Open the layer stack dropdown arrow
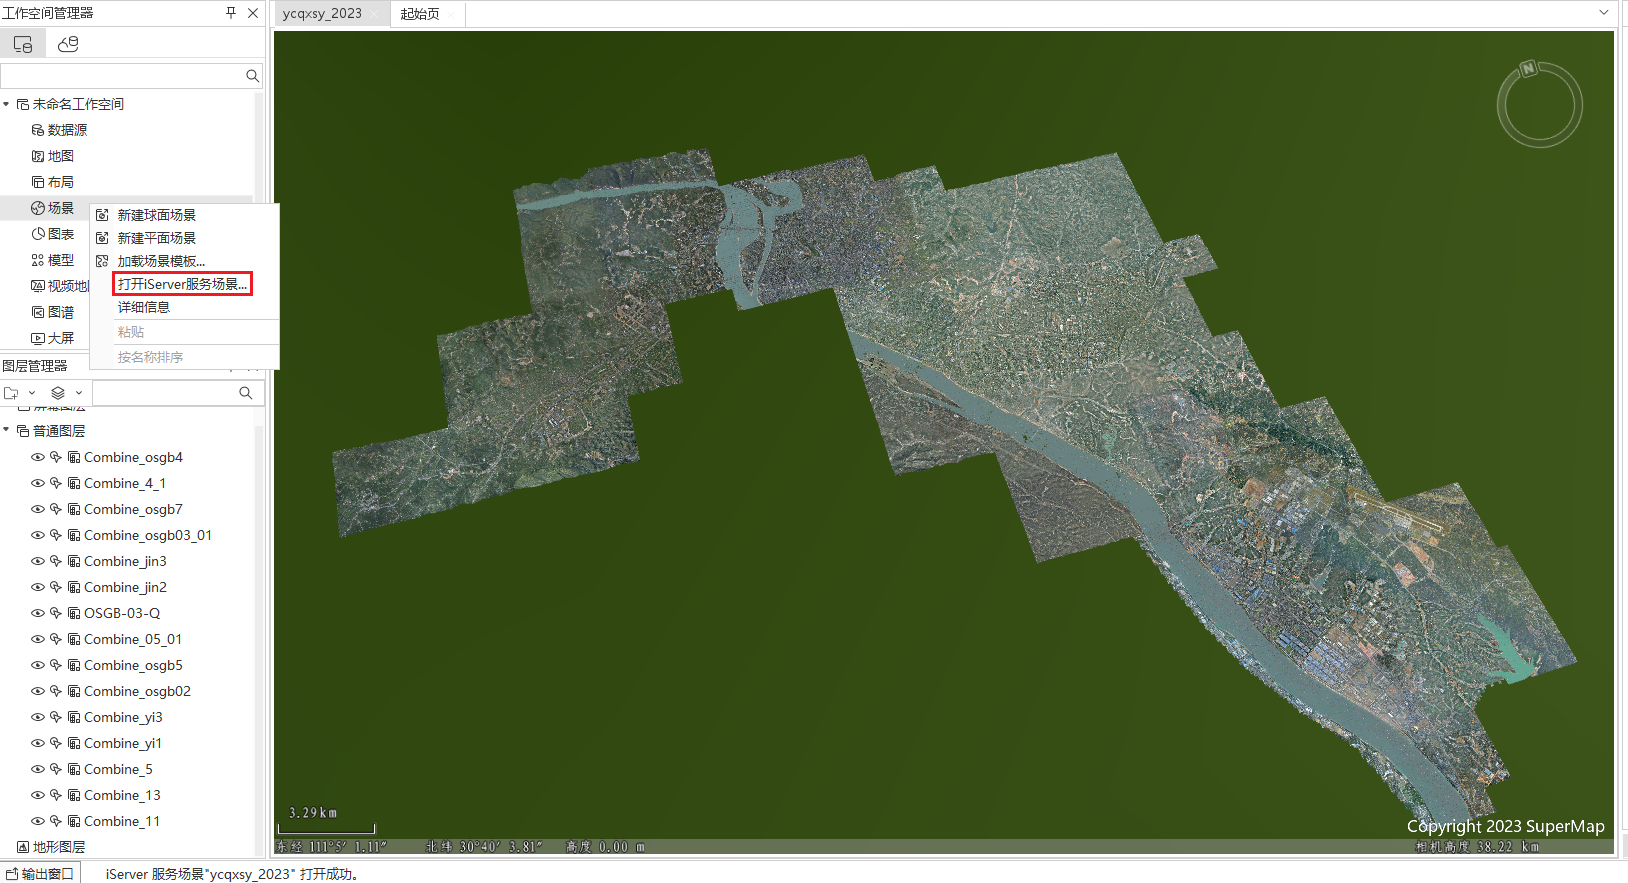 (x=78, y=393)
